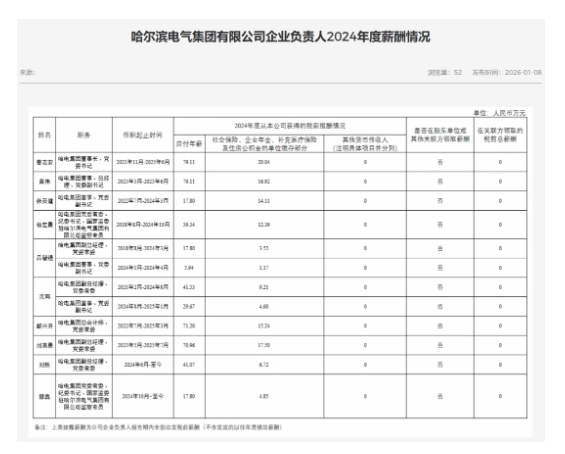Click the salary cell showing 41.53
Screen dimensions: 565x454
click(189, 287)
